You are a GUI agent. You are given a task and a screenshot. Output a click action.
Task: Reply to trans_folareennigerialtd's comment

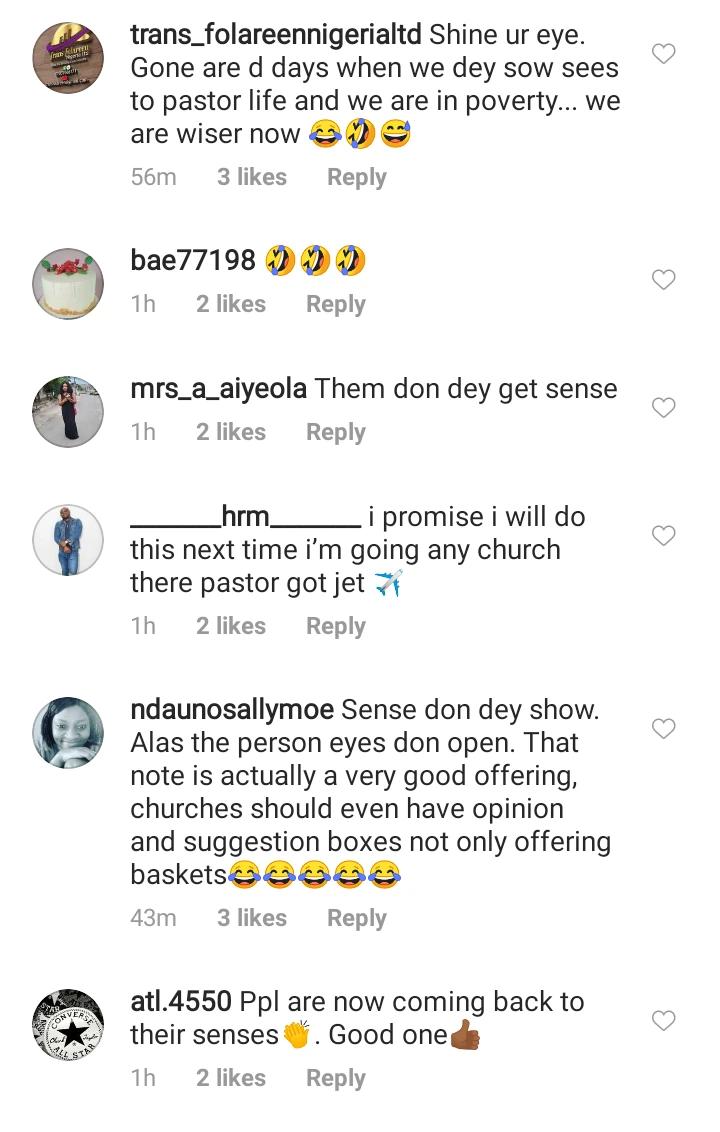[x=356, y=177]
